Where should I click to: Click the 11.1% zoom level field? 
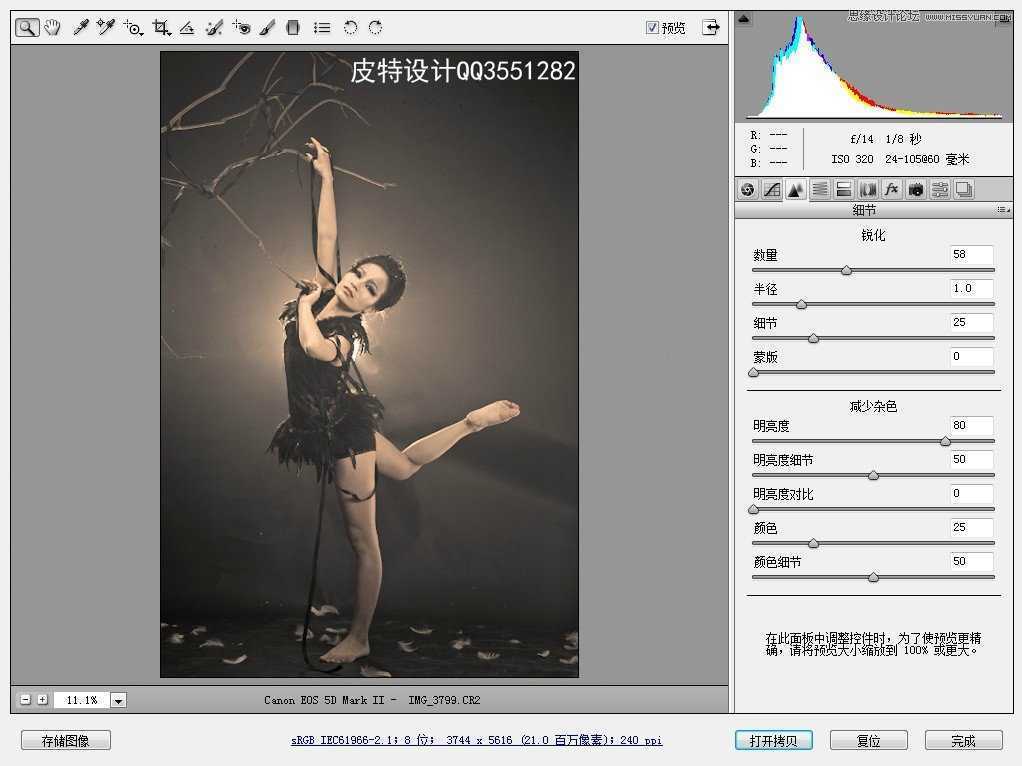81,700
